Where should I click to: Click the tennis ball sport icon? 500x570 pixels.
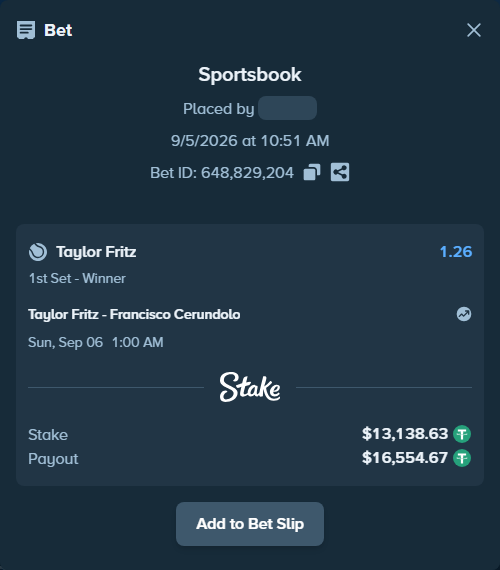38,252
